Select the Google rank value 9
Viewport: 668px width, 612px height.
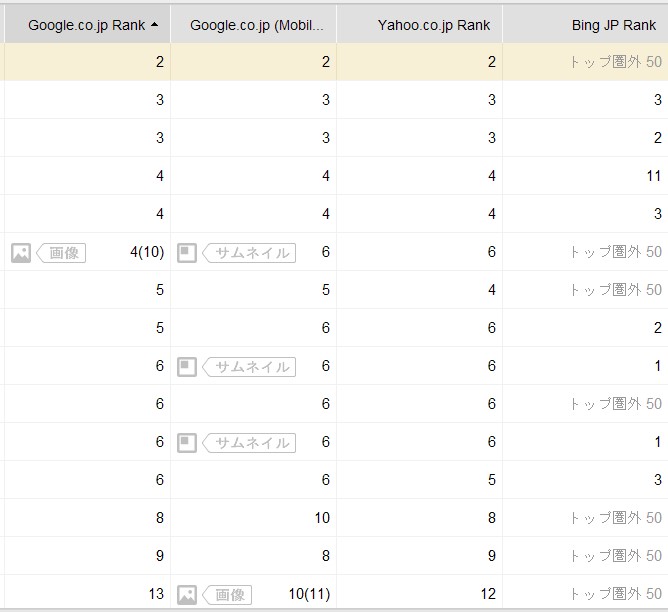[x=160, y=555]
